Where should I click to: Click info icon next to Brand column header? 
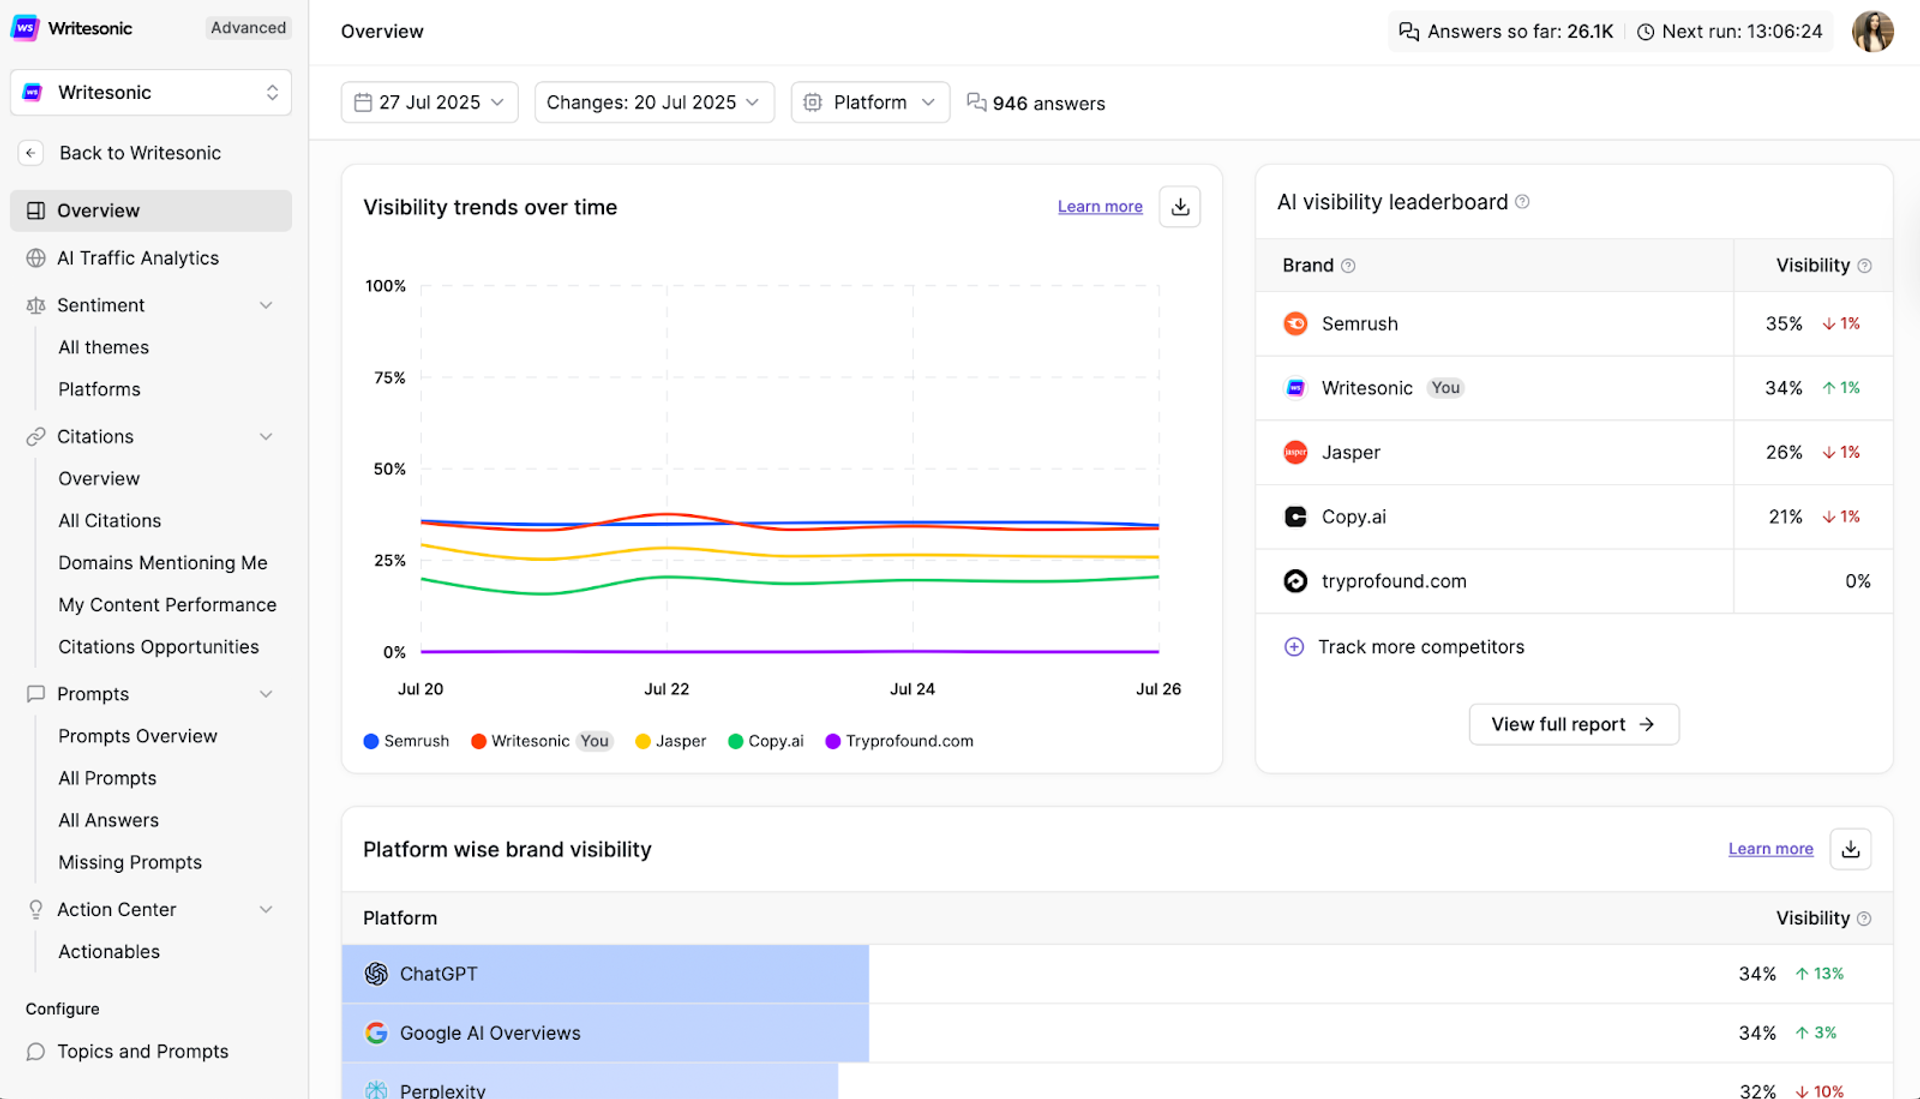[1348, 266]
